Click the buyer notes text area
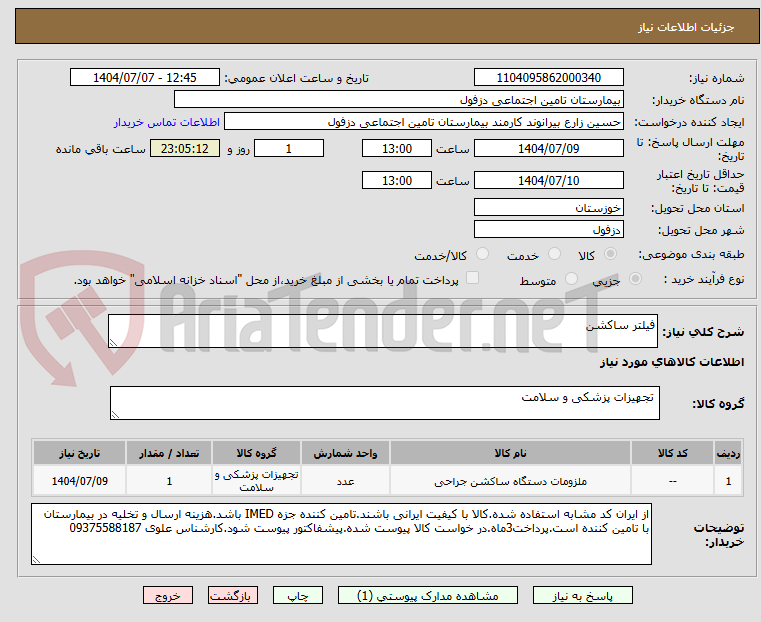This screenshot has height=622, width=761. coord(341,534)
